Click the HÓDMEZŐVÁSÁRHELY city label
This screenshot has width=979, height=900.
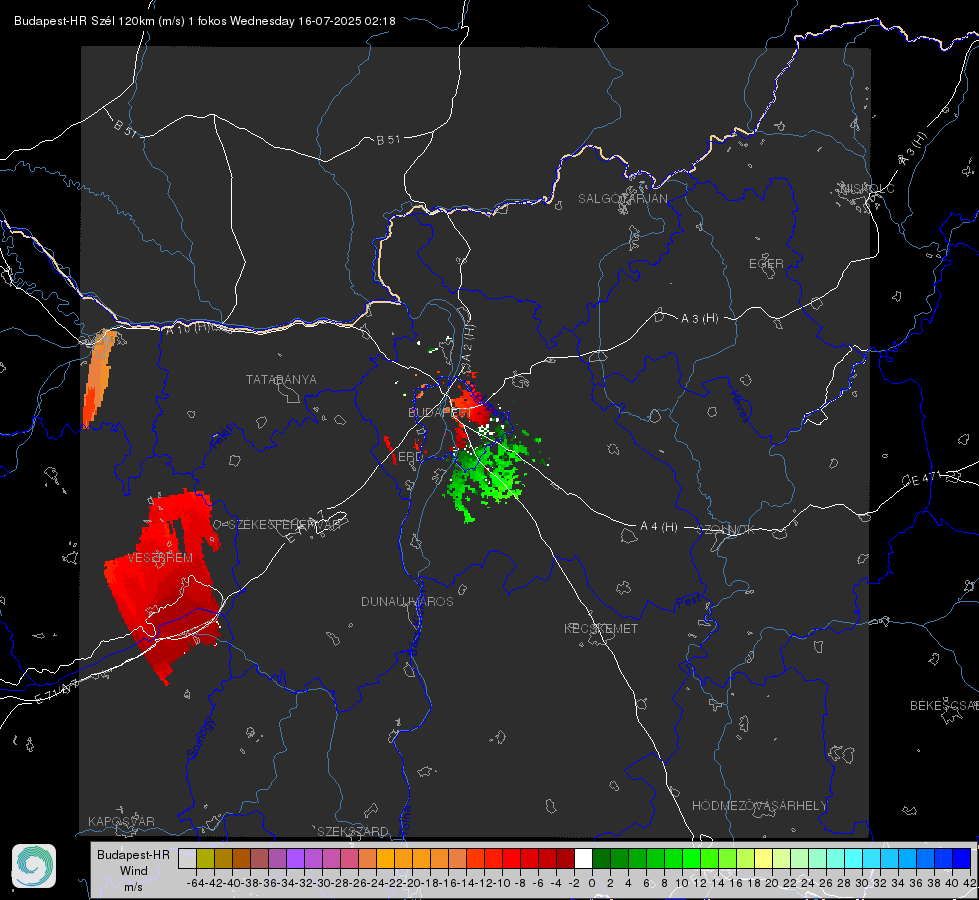[759, 806]
